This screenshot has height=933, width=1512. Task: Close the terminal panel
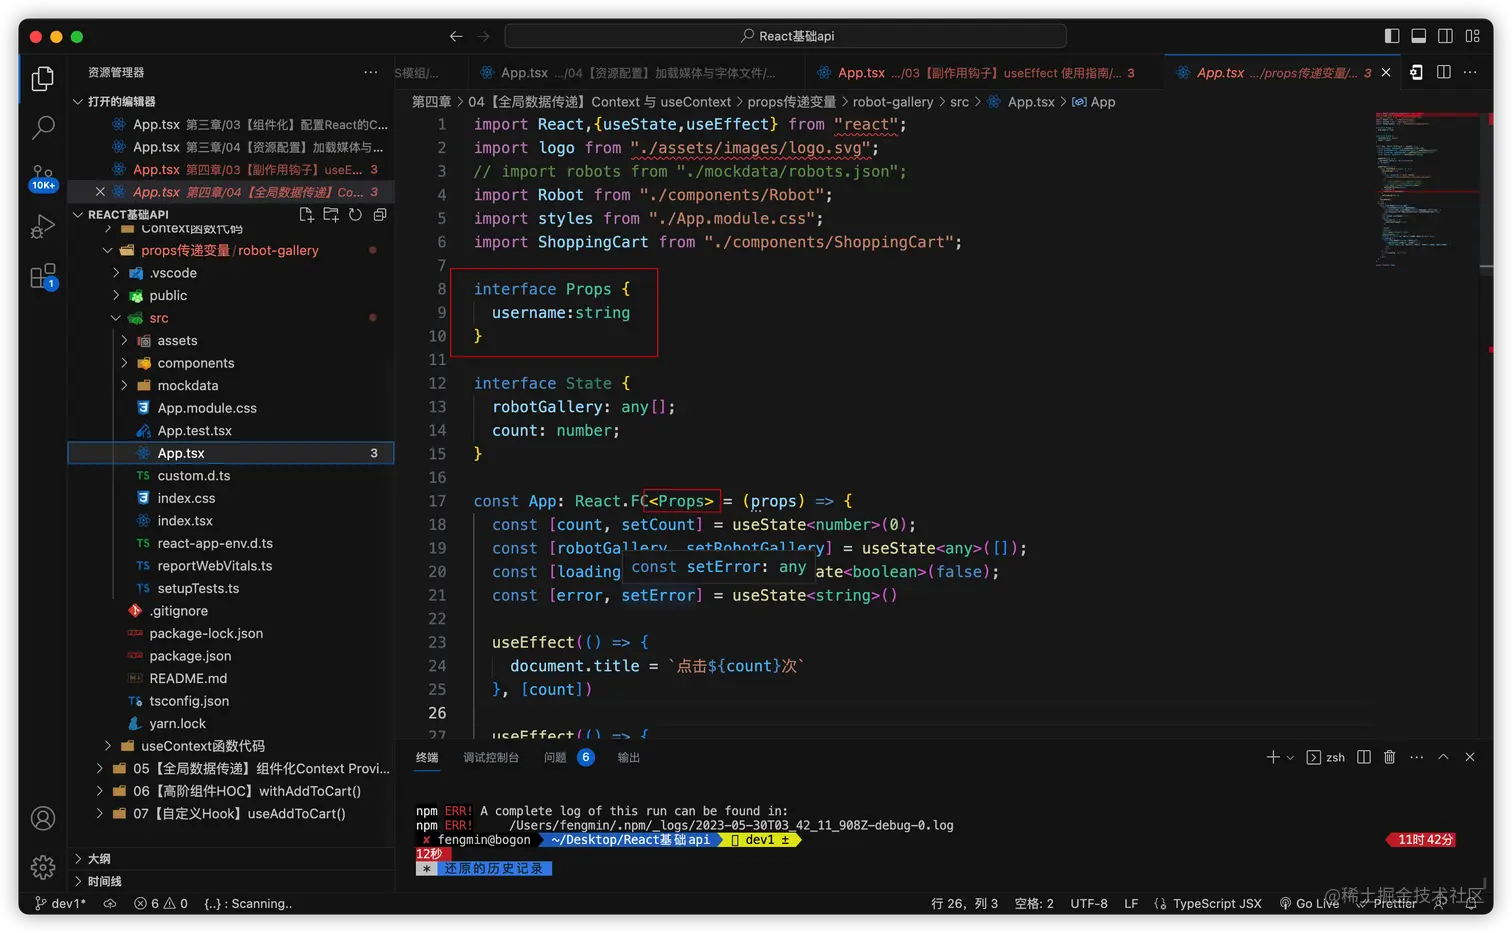[1470, 757]
